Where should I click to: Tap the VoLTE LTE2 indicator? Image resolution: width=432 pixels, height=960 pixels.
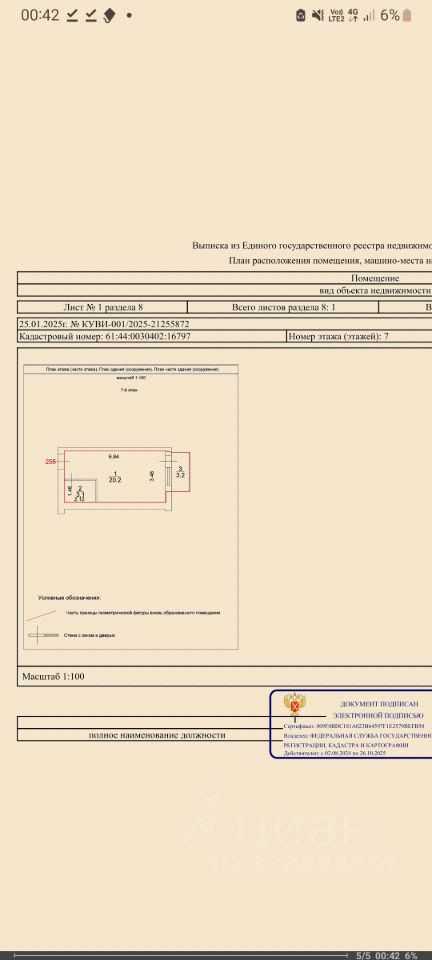[x=337, y=15]
